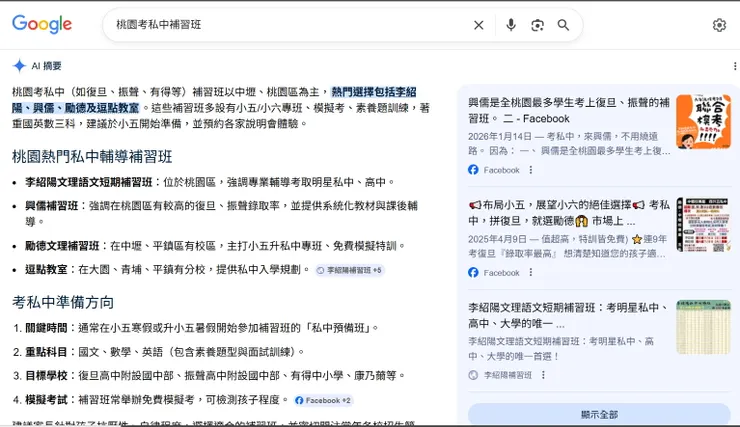The height and width of the screenshot is (427, 740).
Task: Click the 2025年4月9日 snippet date
Action: pyautogui.click(x=498, y=239)
